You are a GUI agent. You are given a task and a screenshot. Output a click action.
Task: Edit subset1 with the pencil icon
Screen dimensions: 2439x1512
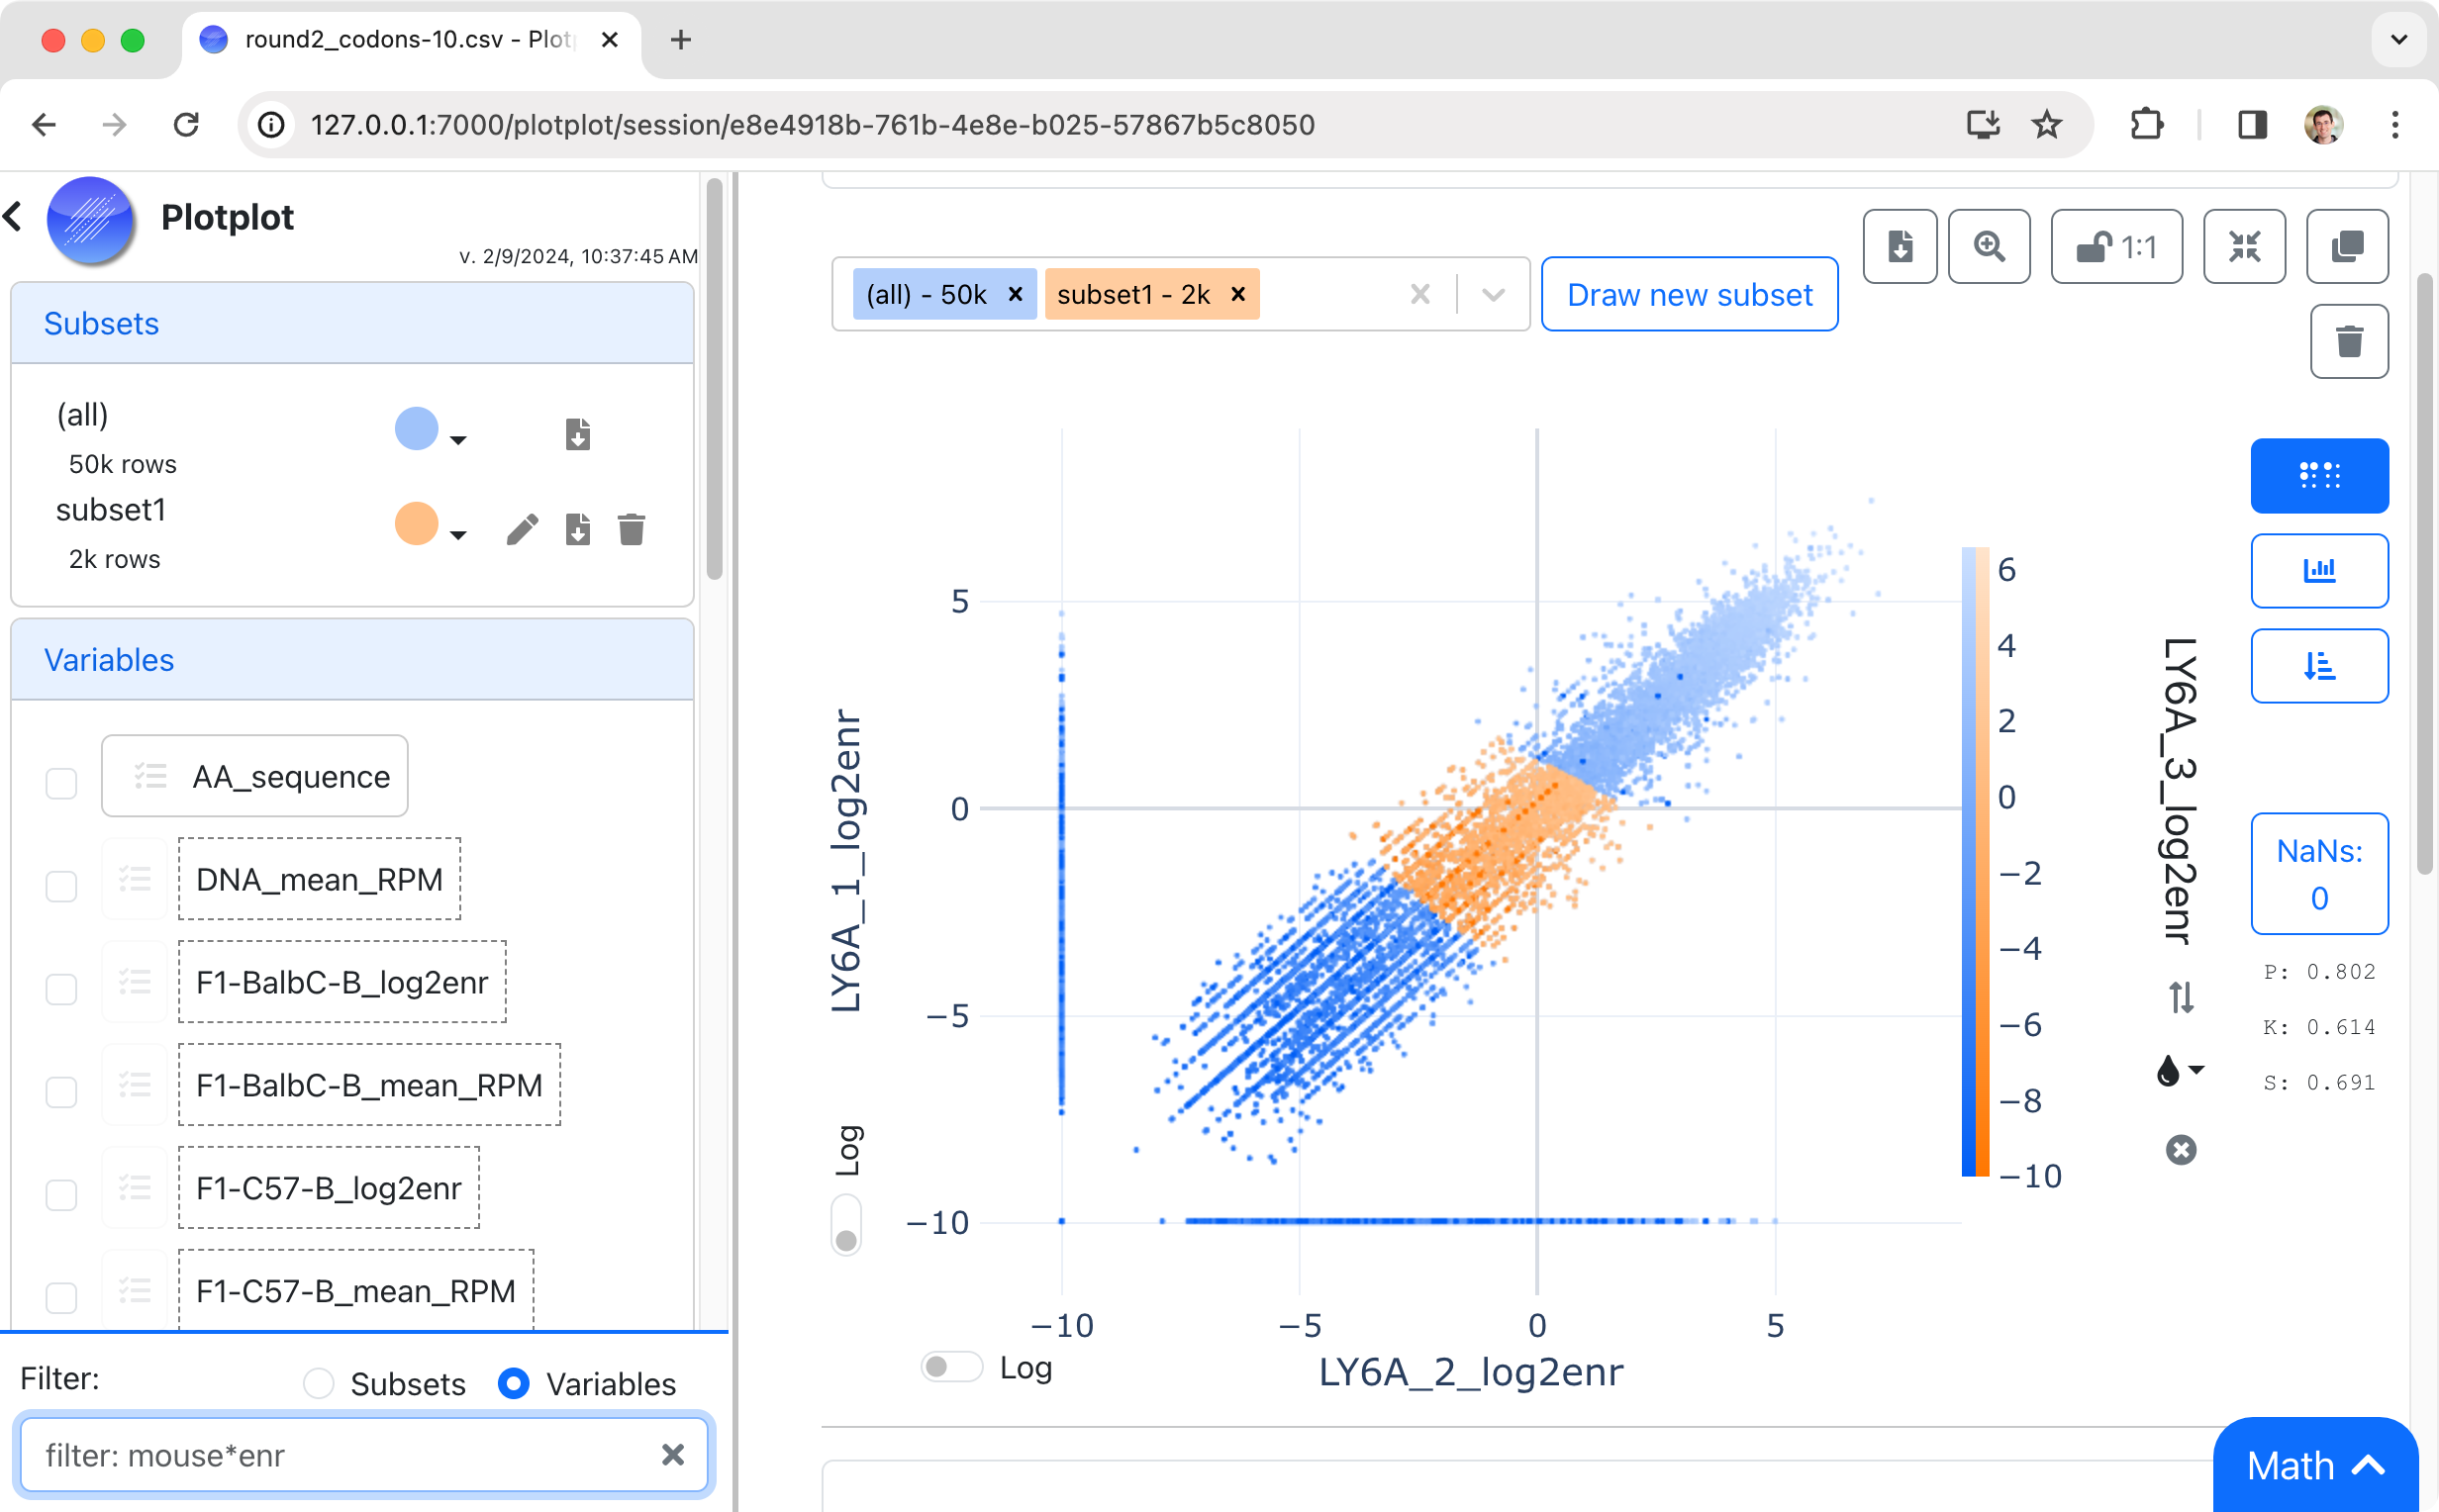click(522, 529)
